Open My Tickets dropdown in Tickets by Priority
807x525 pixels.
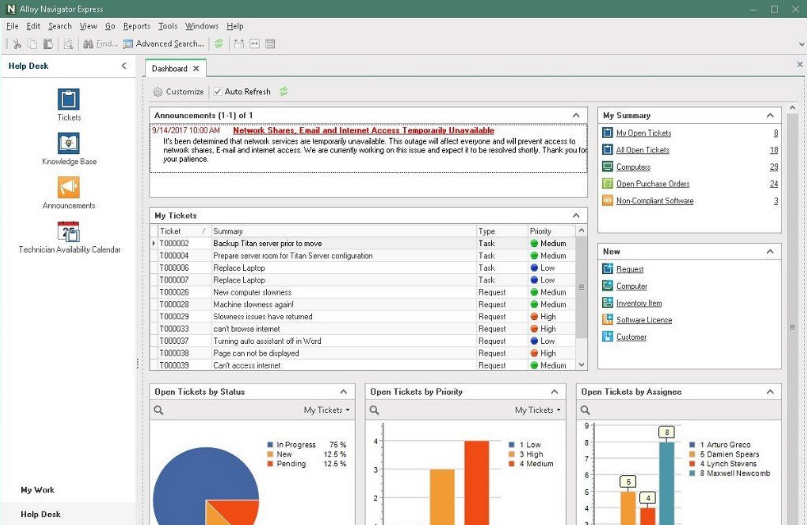click(537, 410)
